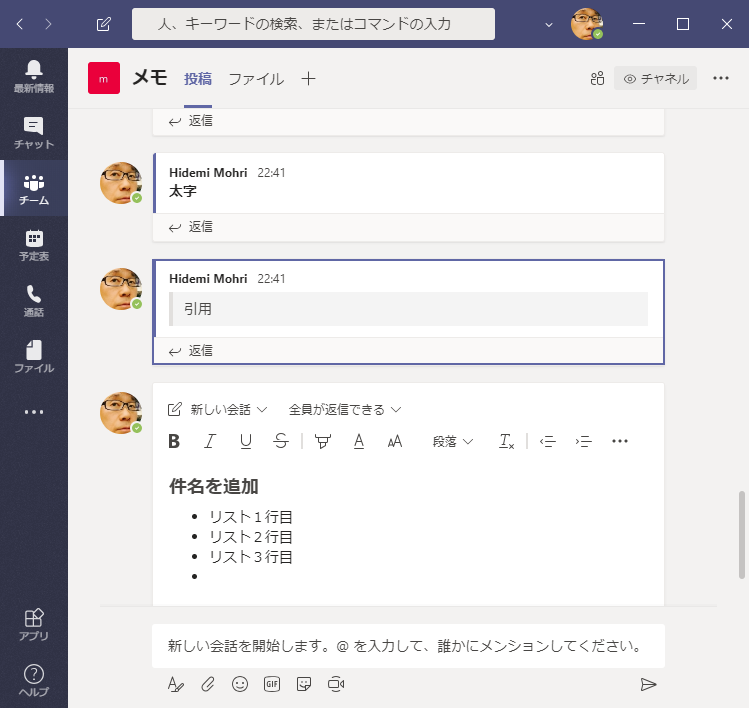Image resolution: width=749 pixels, height=708 pixels.
Task: Expand the 全員が返信できる dropdown
Action: coord(344,409)
